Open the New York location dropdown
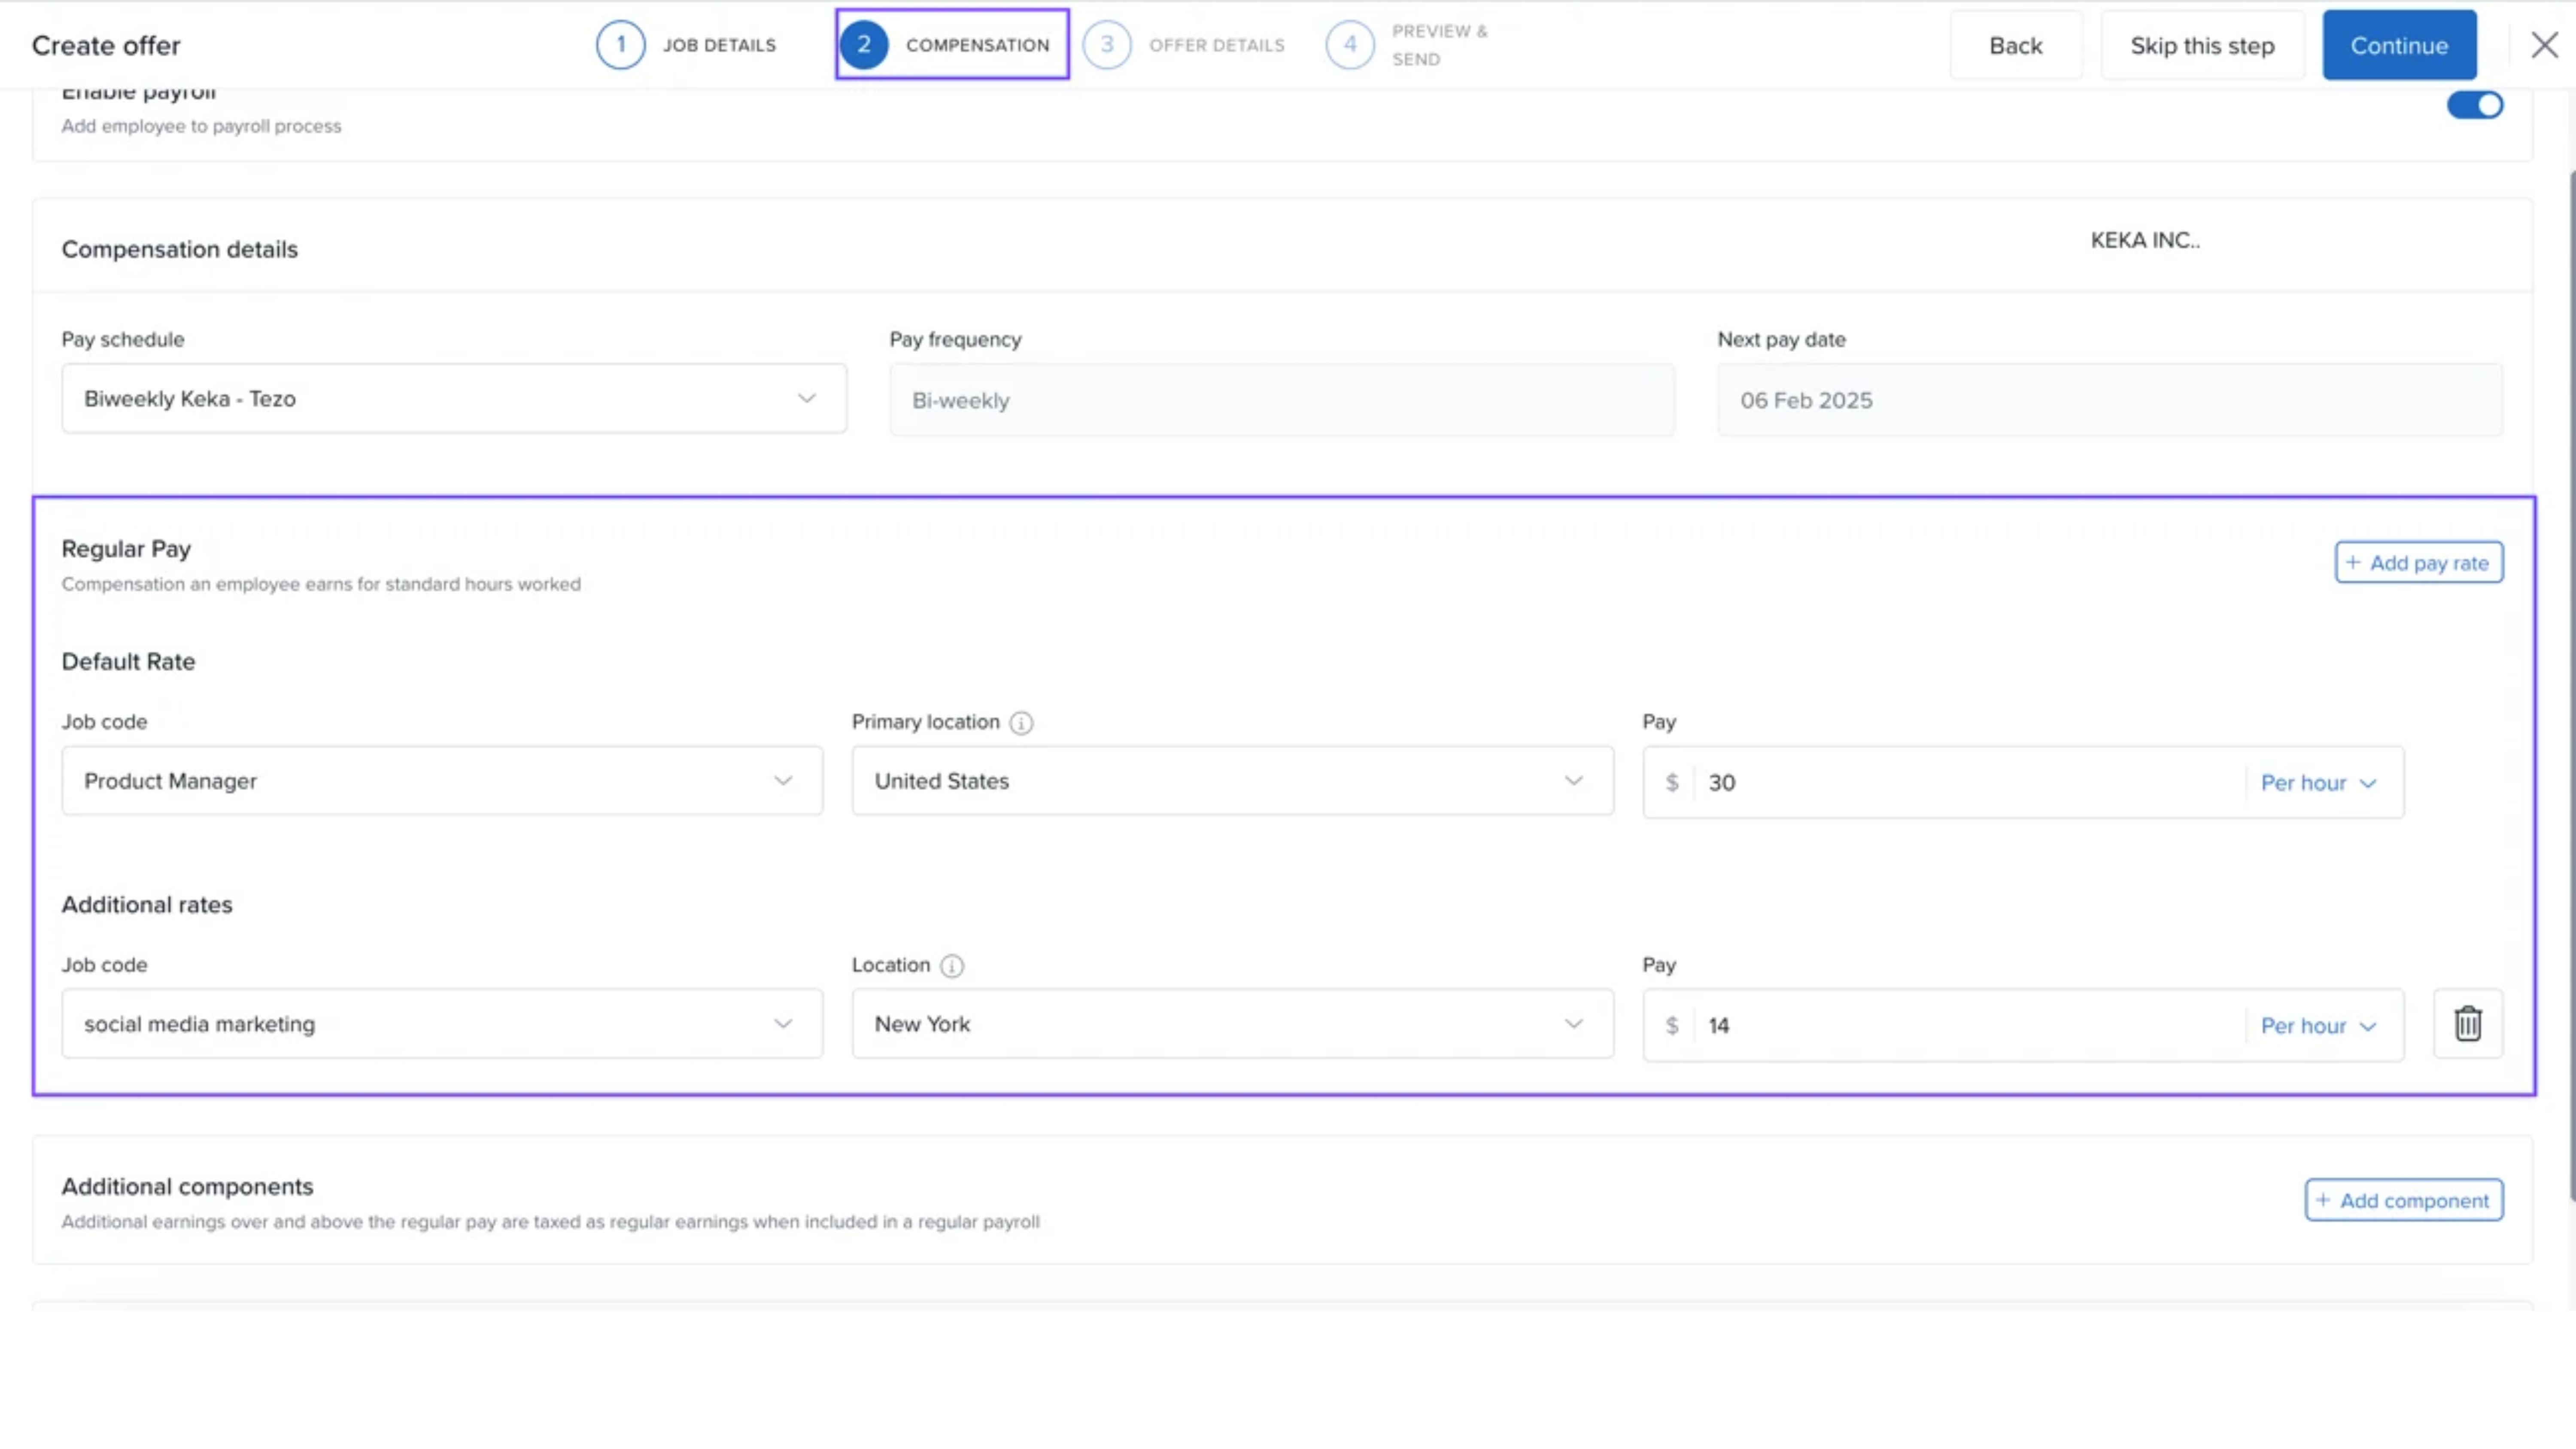 [1232, 1024]
